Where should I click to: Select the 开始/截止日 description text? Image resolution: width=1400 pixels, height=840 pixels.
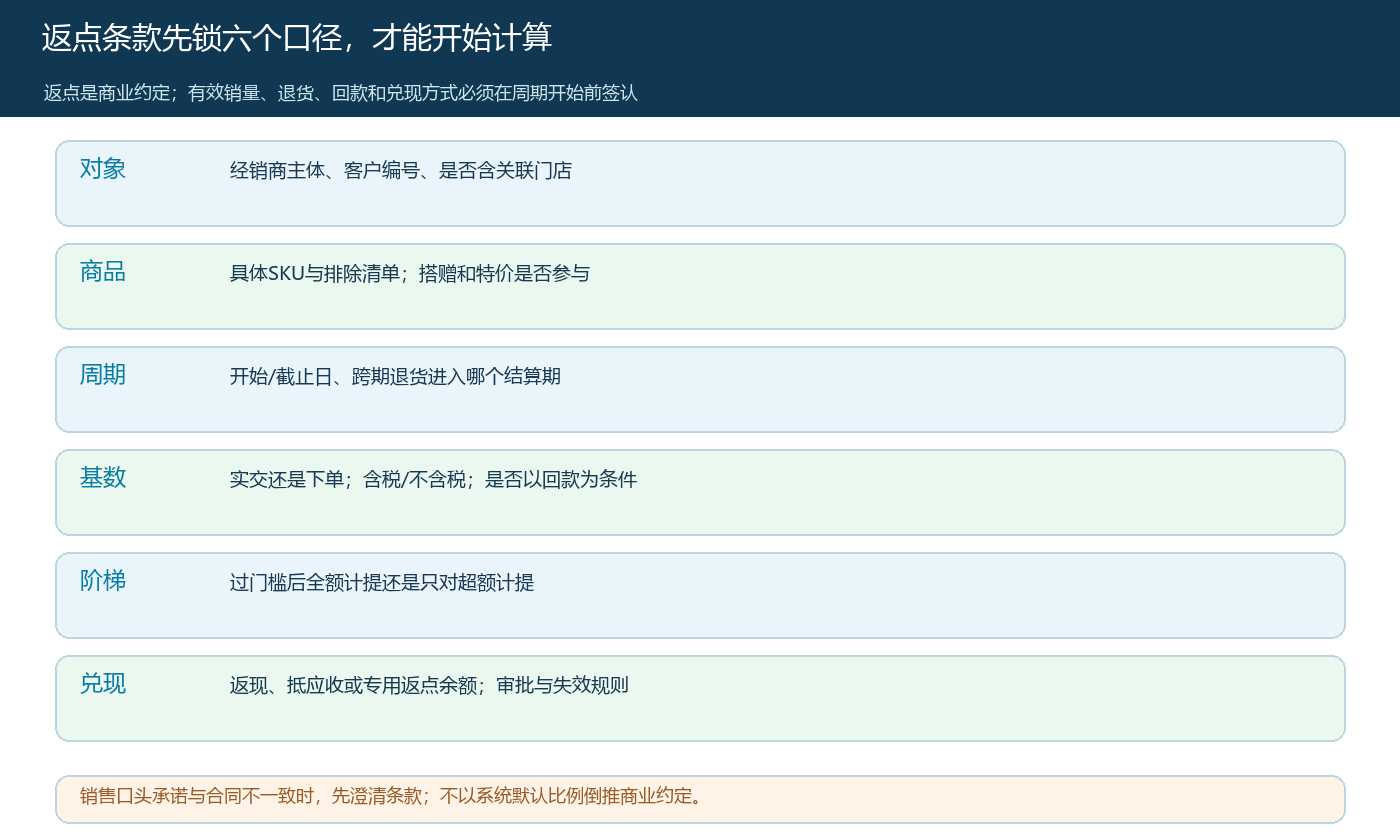pyautogui.click(x=396, y=377)
